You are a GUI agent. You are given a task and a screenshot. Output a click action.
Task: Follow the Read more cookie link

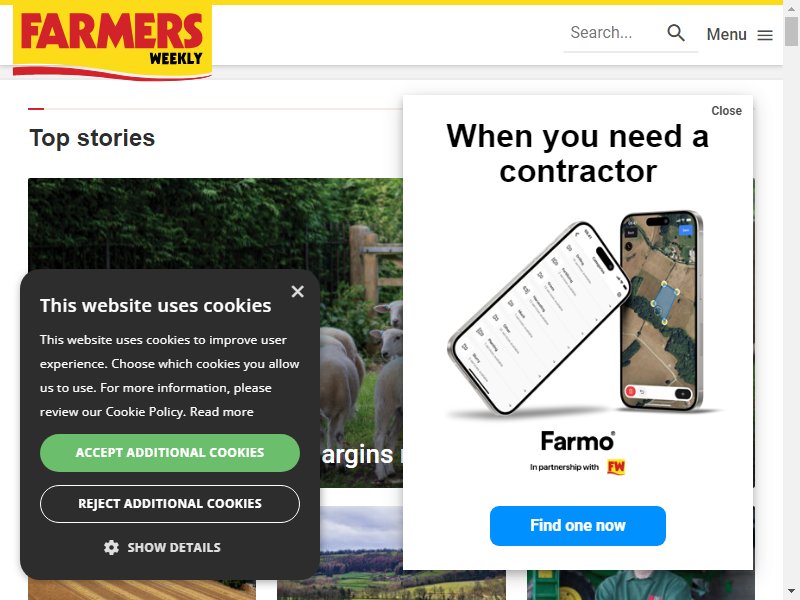[x=221, y=412]
